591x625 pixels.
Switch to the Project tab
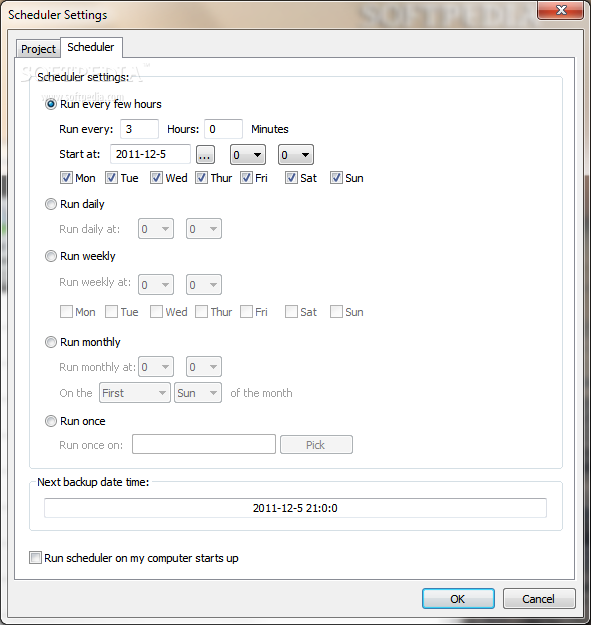(38, 49)
